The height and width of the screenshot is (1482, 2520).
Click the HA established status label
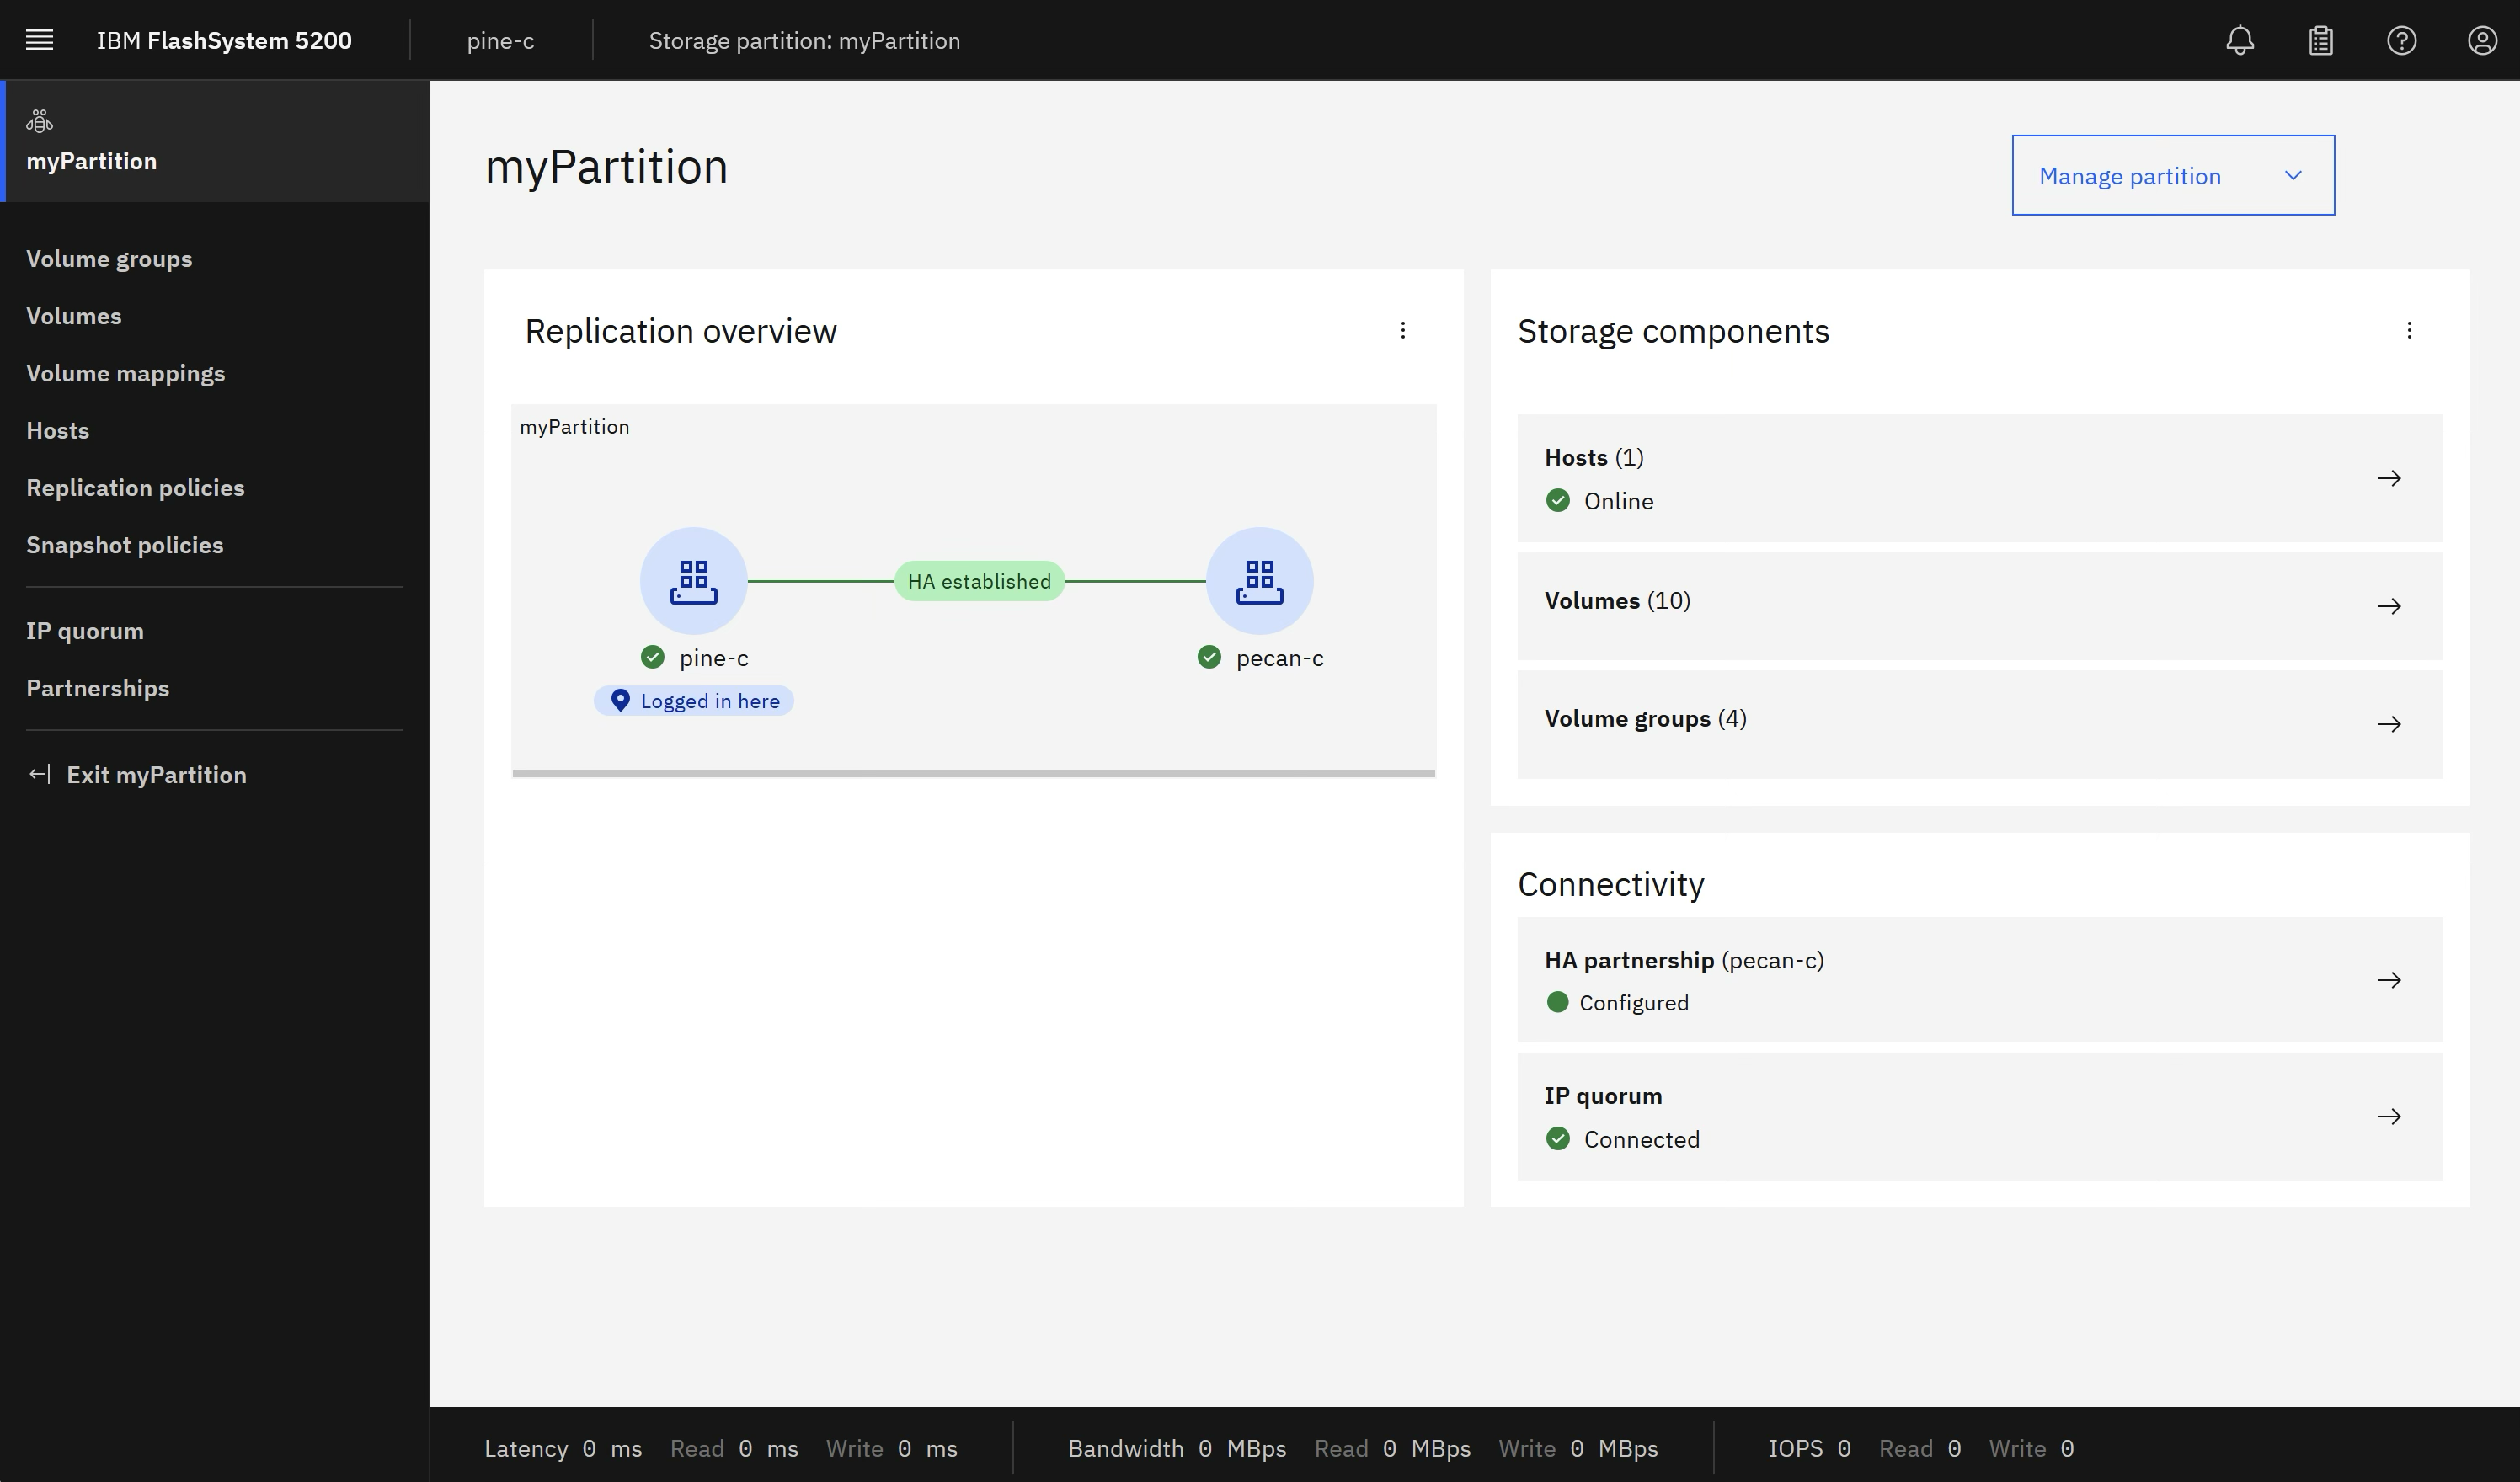tap(979, 580)
